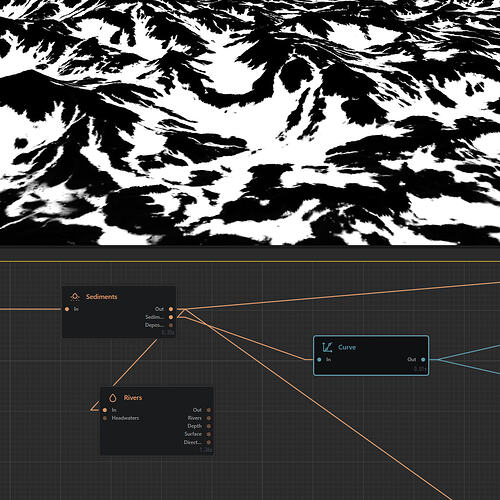Select the Rivers node In port
Viewport: 500px width, 500px height.
[105, 410]
